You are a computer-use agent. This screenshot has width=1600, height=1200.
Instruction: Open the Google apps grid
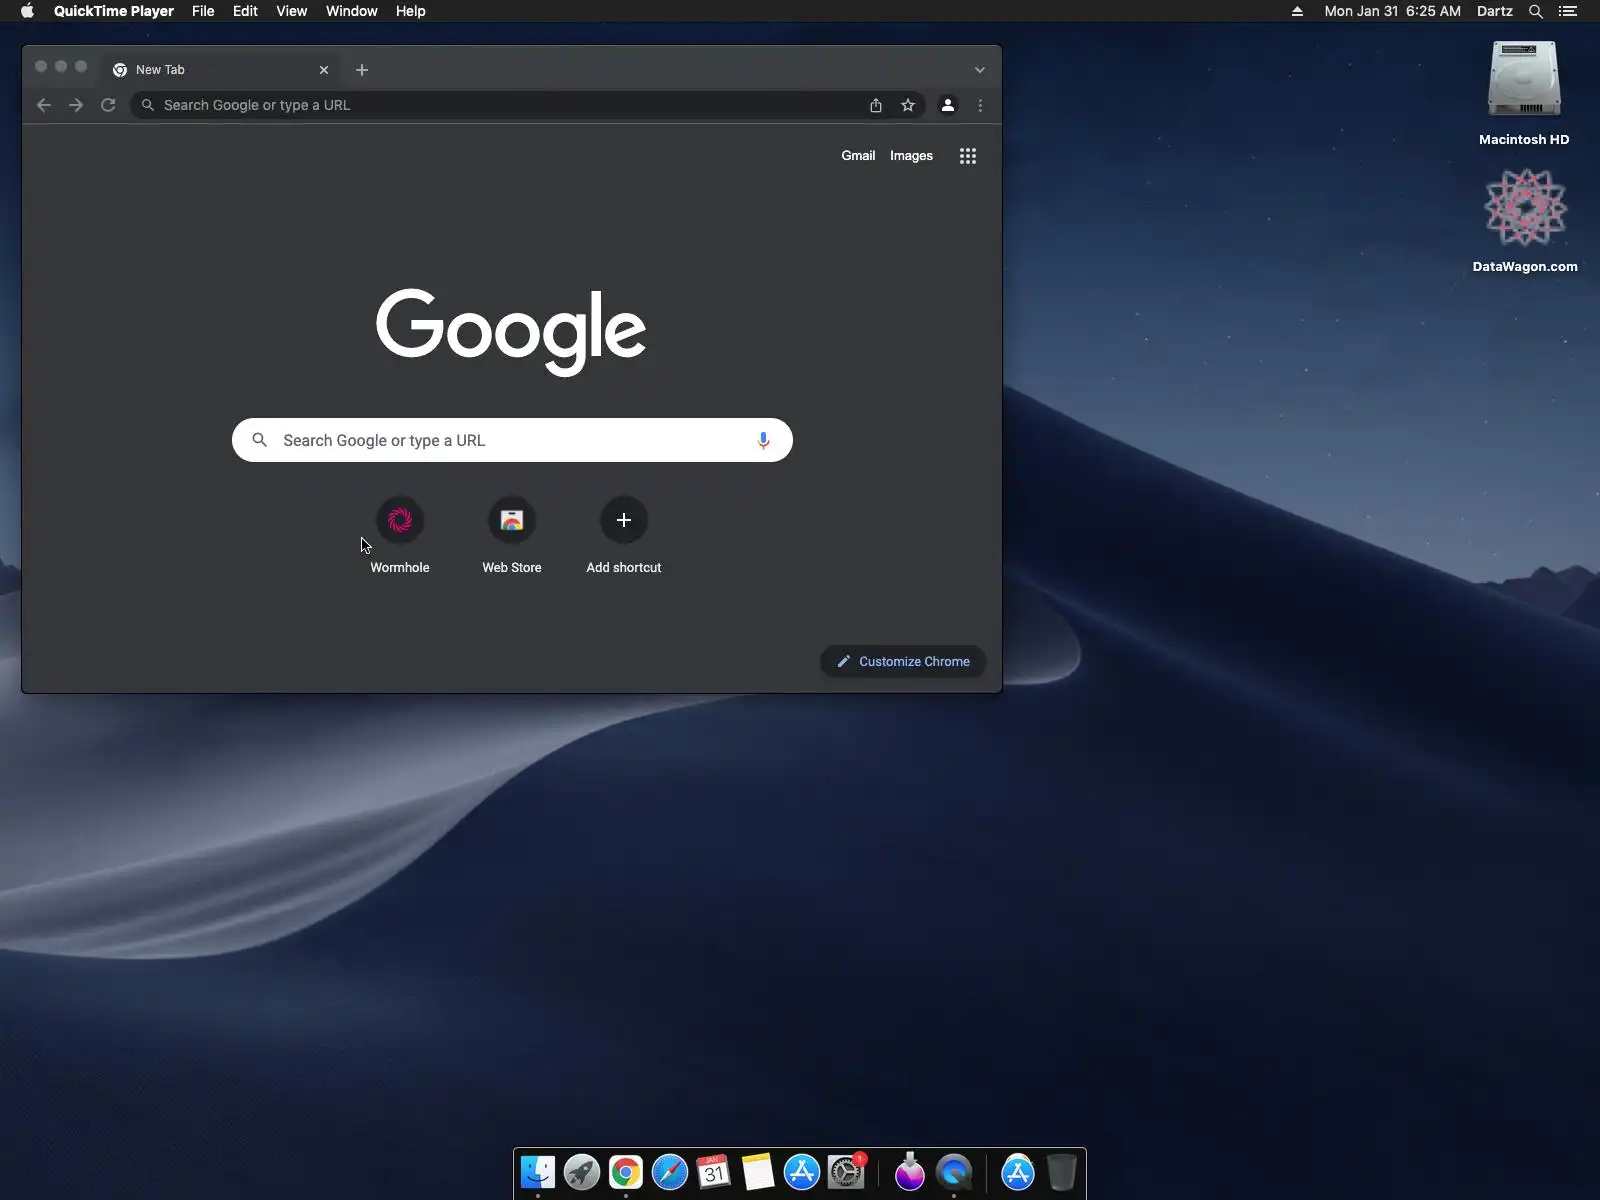coord(968,156)
